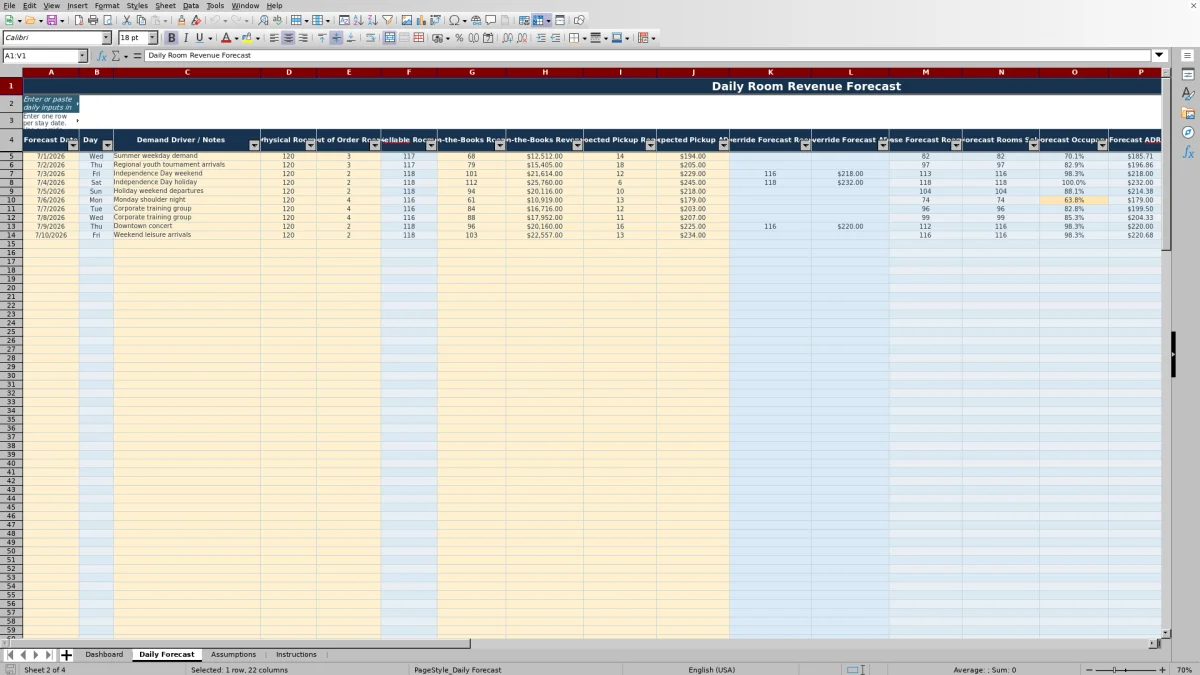Open Forecast Date column filter dropdown
1200x675 pixels.
[x=72, y=146]
